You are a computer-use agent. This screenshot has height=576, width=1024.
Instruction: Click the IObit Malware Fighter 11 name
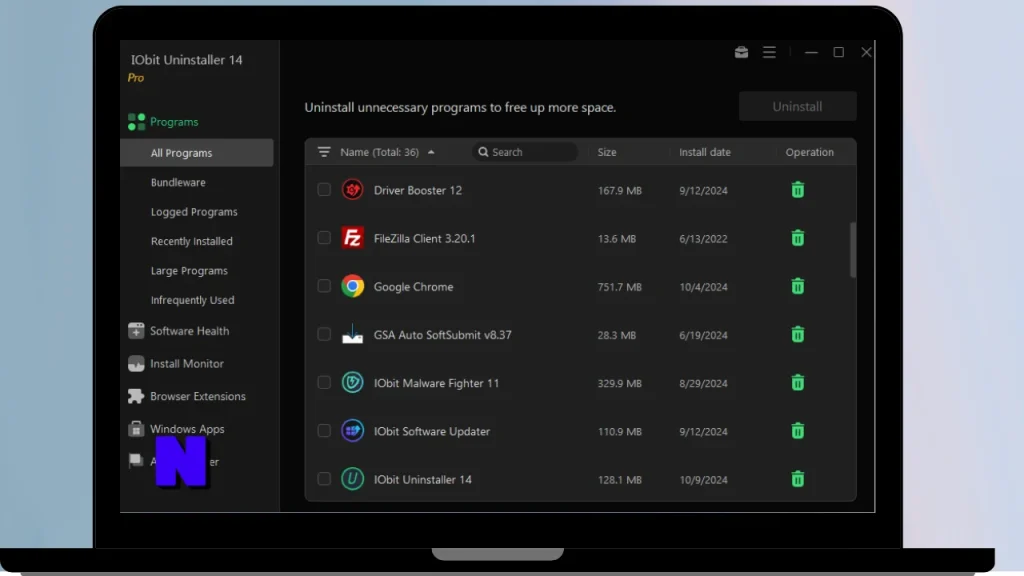coord(436,383)
